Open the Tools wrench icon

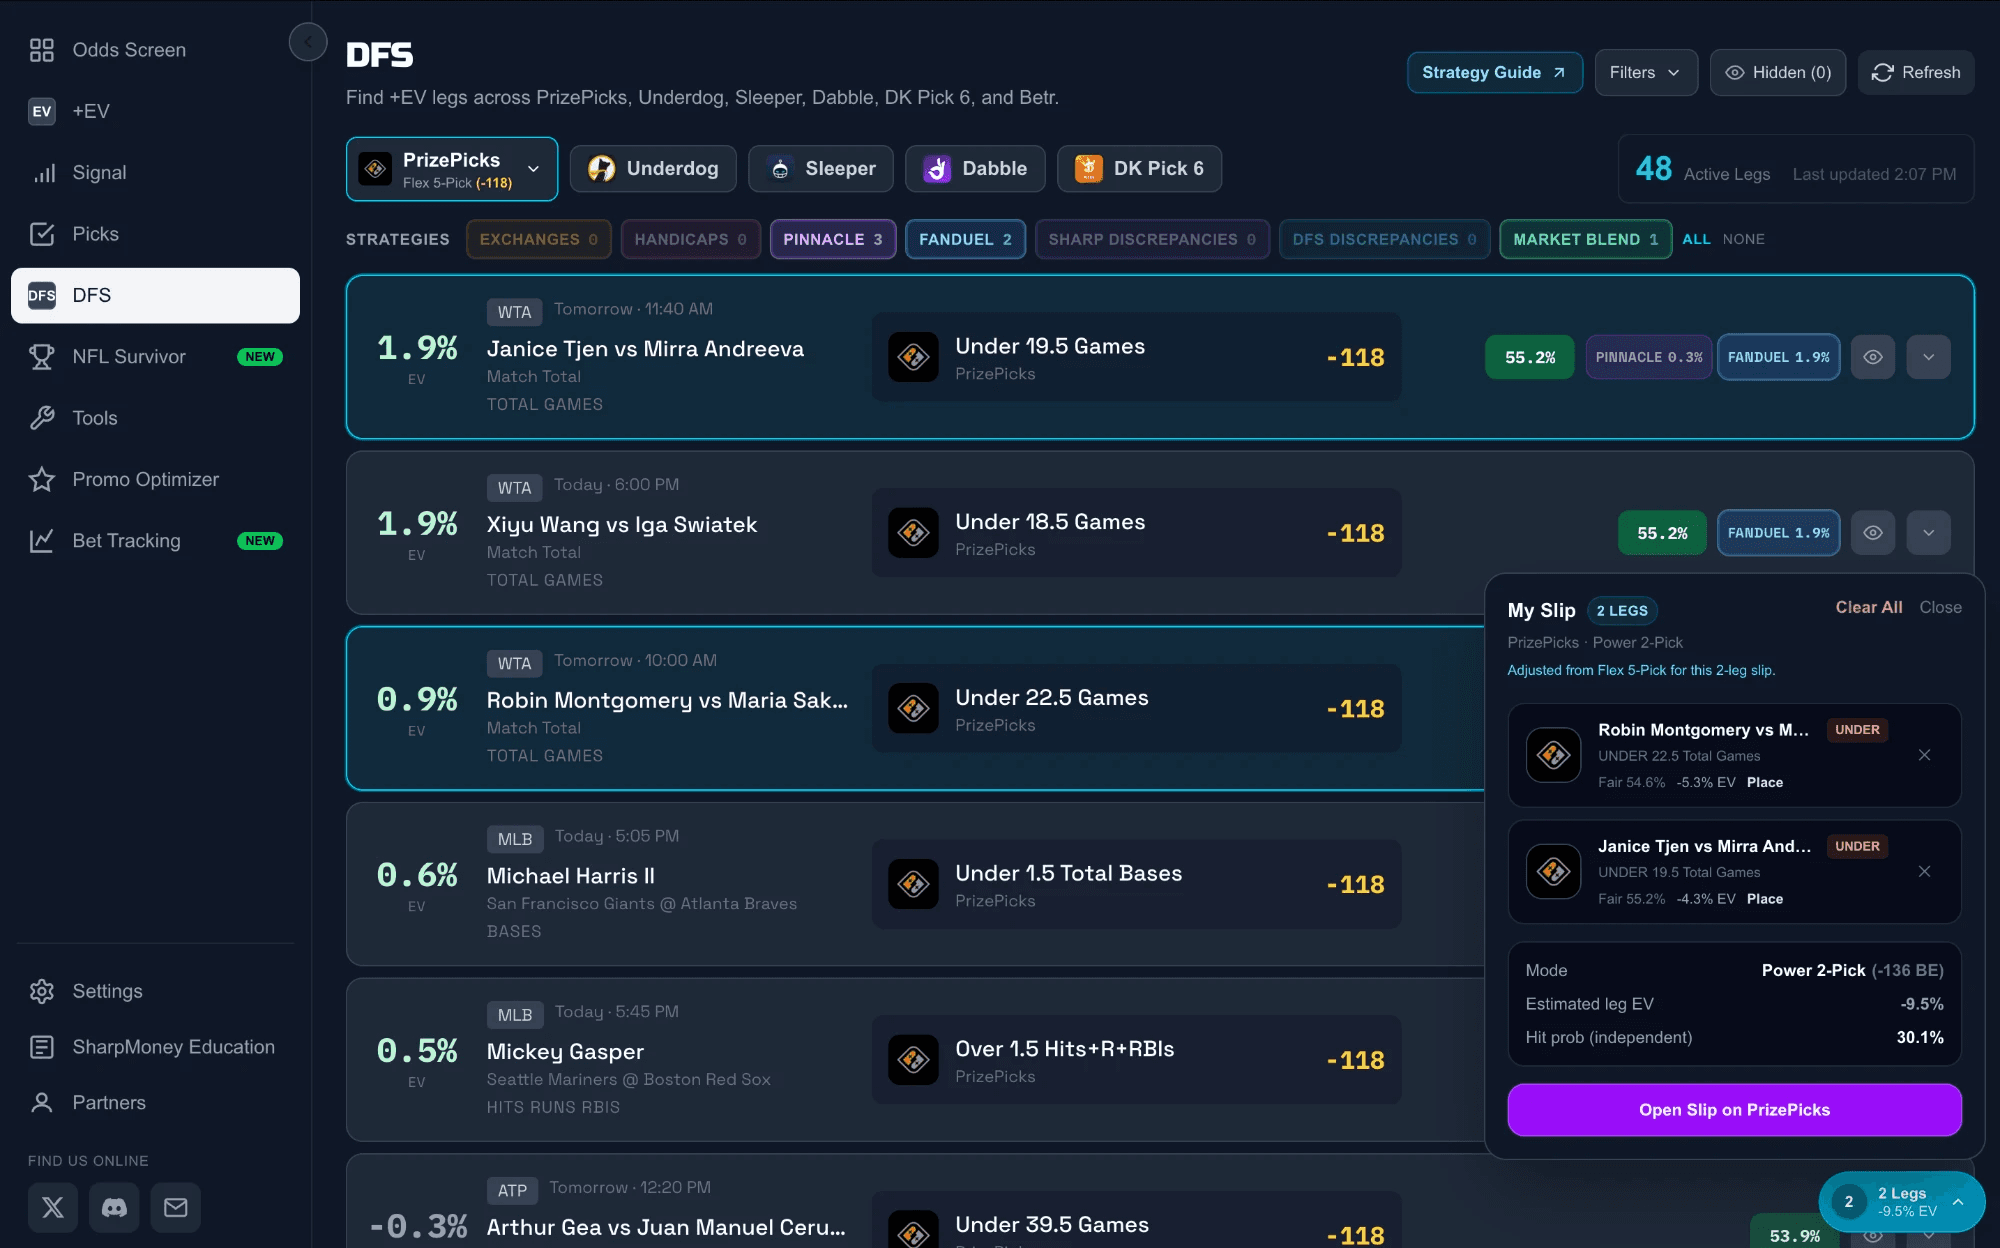41,418
